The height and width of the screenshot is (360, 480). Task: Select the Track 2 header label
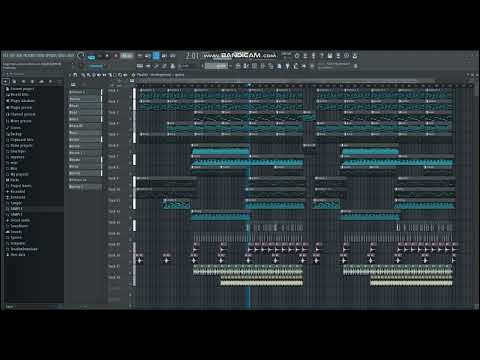point(113,101)
